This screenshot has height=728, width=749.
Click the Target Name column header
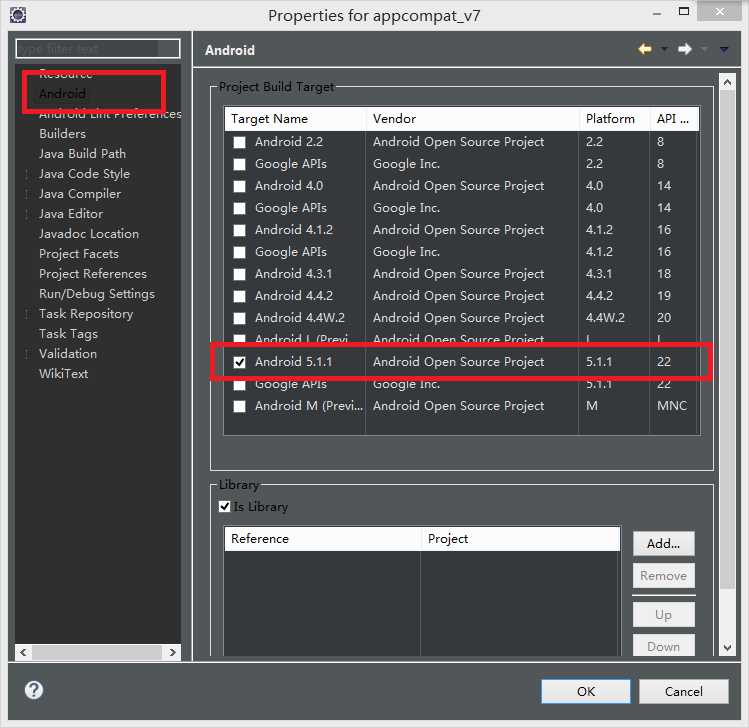(x=295, y=119)
